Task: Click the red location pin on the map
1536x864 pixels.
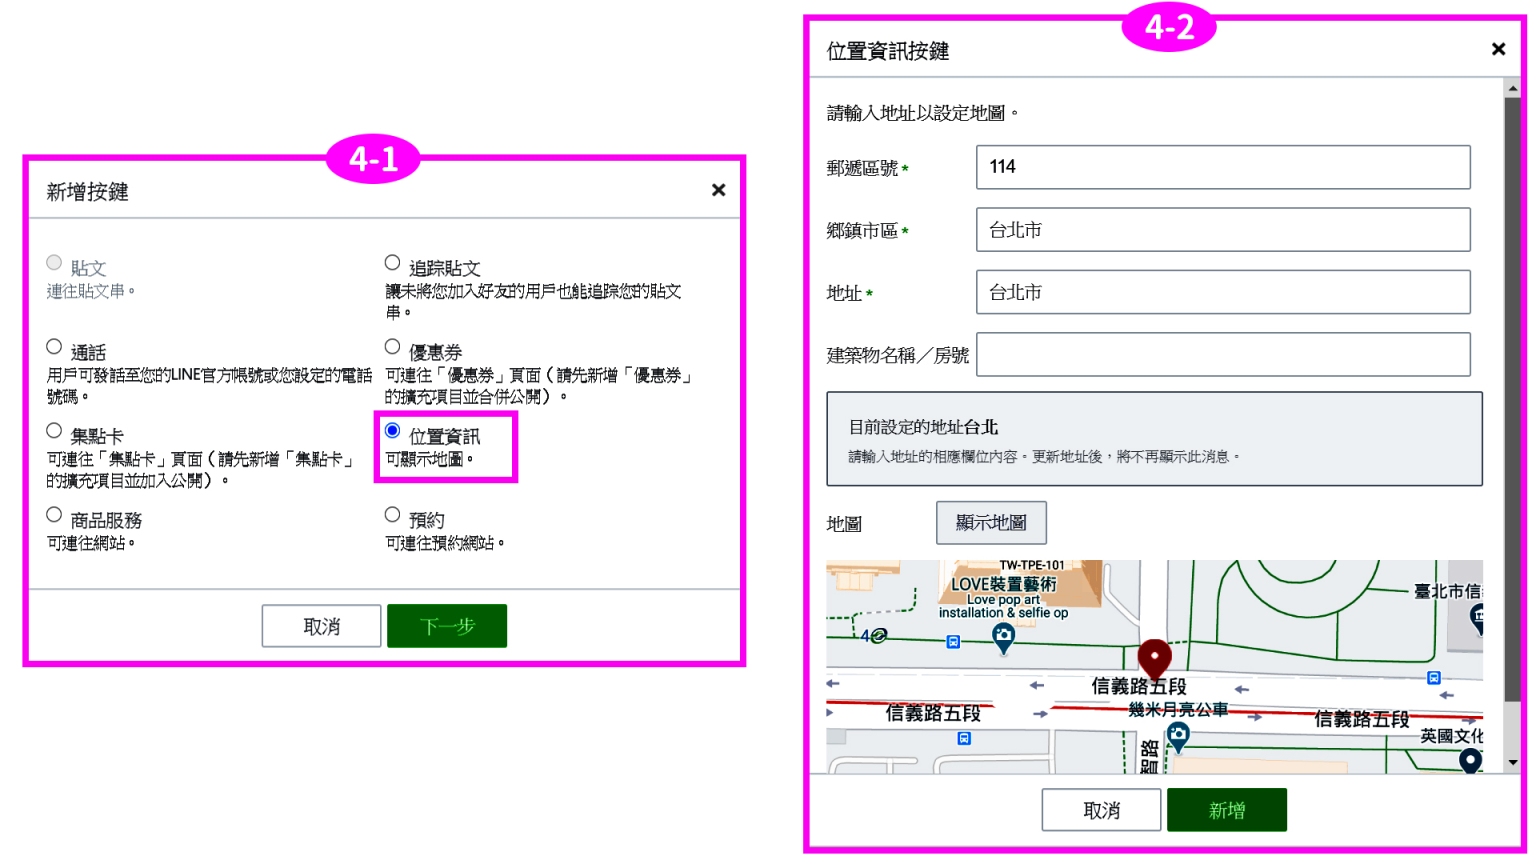Action: pos(1154,658)
